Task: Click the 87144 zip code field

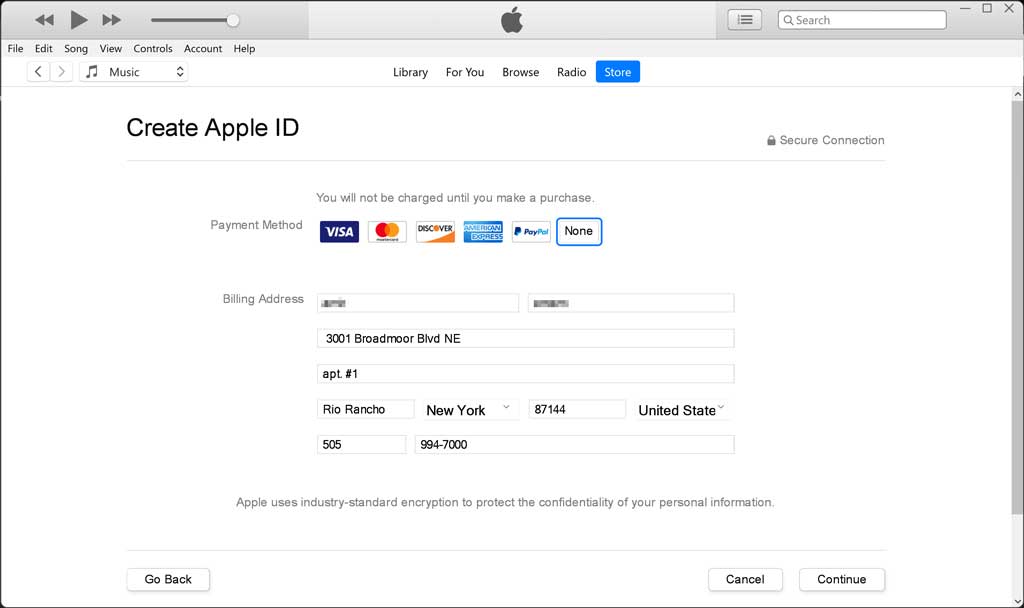Action: click(577, 409)
